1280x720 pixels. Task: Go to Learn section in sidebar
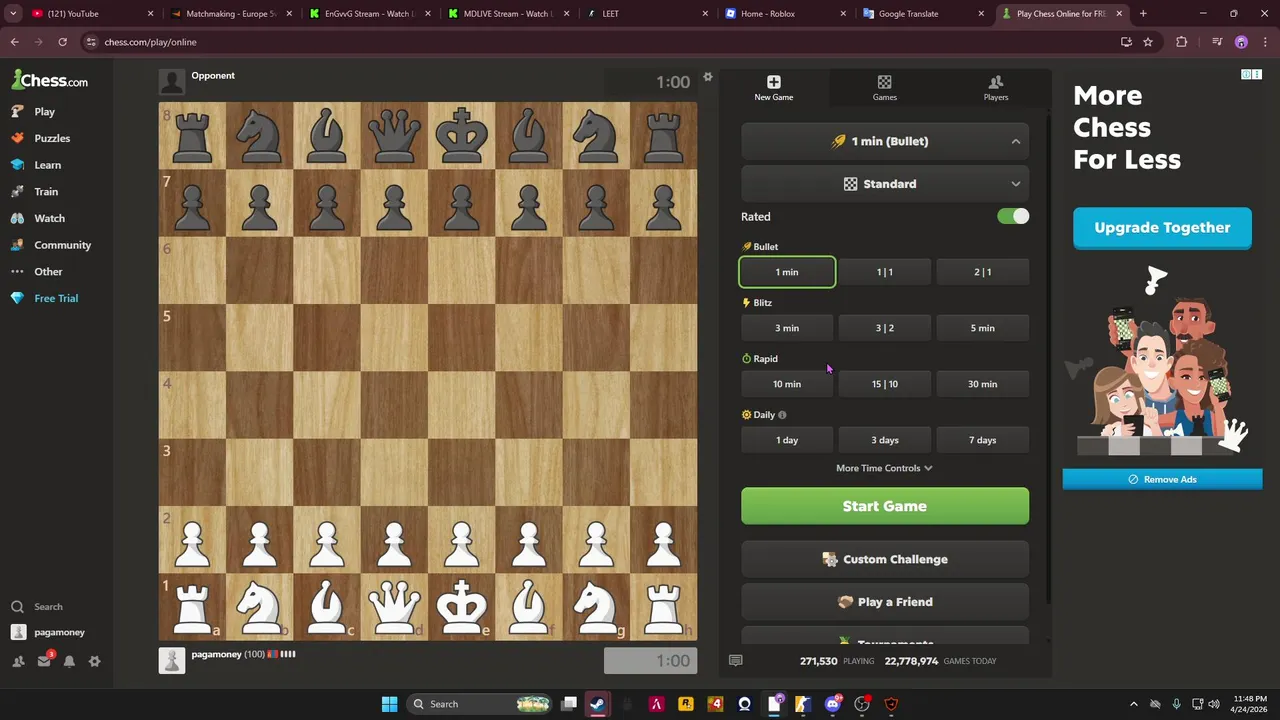(37, 165)
